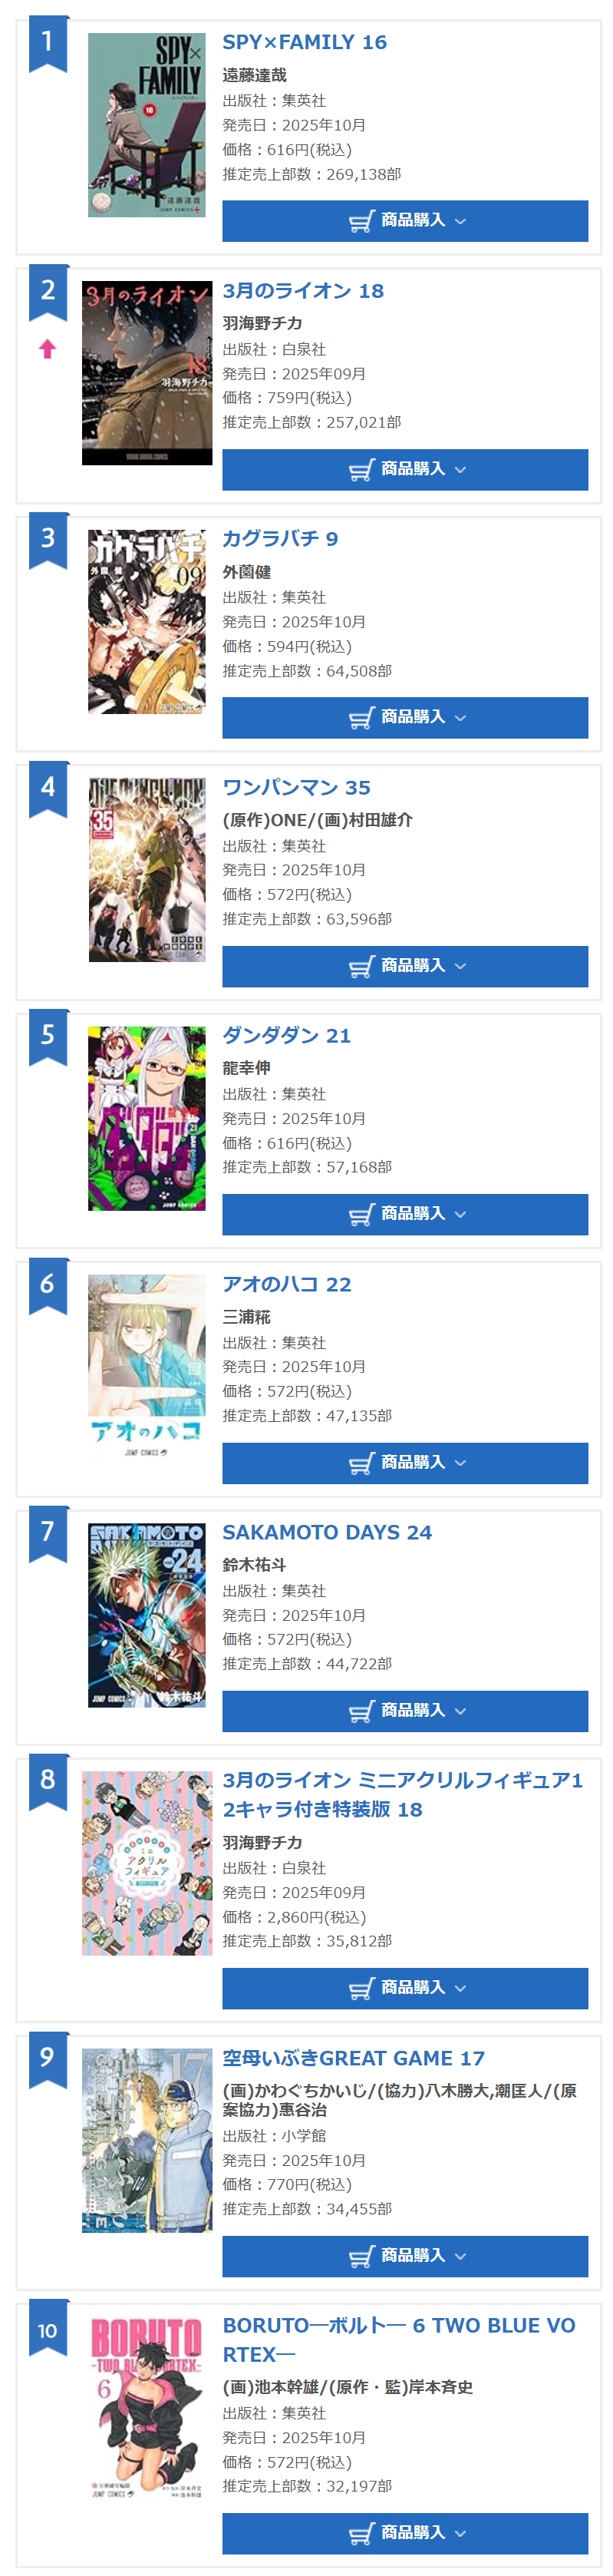Click the アオのハコ 22 cover image
Screen dimensions: 613x2576
click(147, 1366)
